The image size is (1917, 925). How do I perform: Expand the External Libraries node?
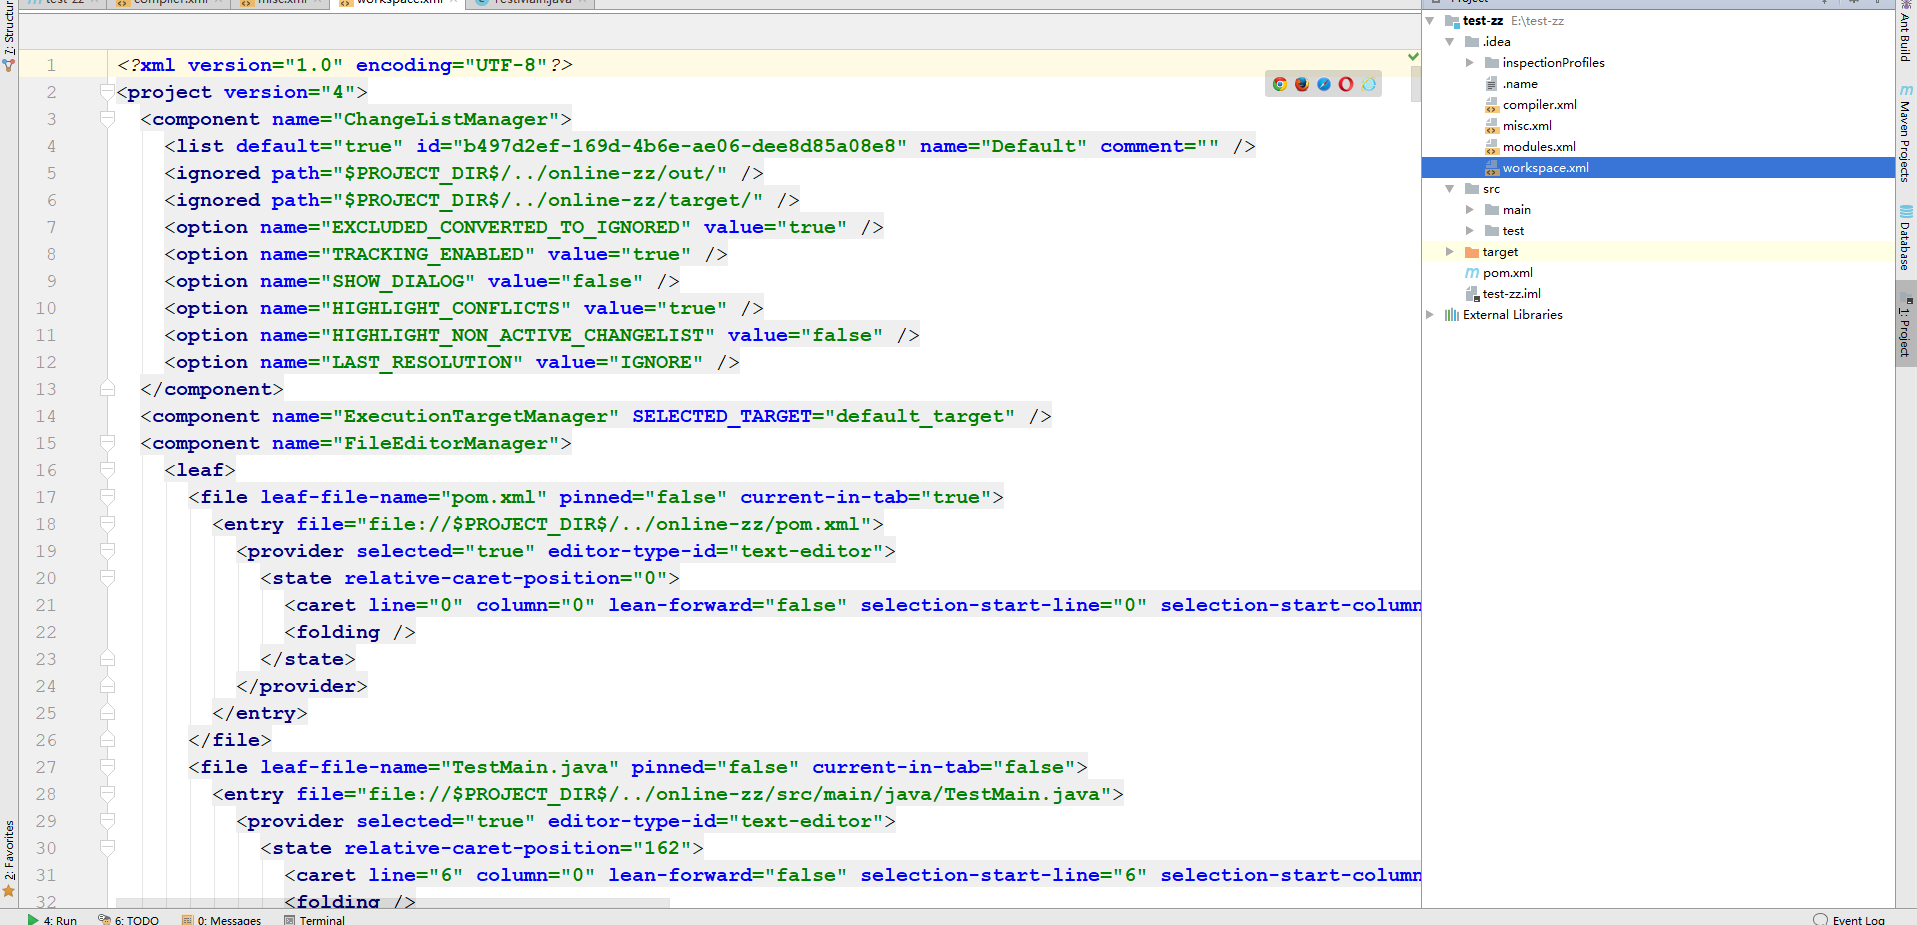(x=1430, y=315)
